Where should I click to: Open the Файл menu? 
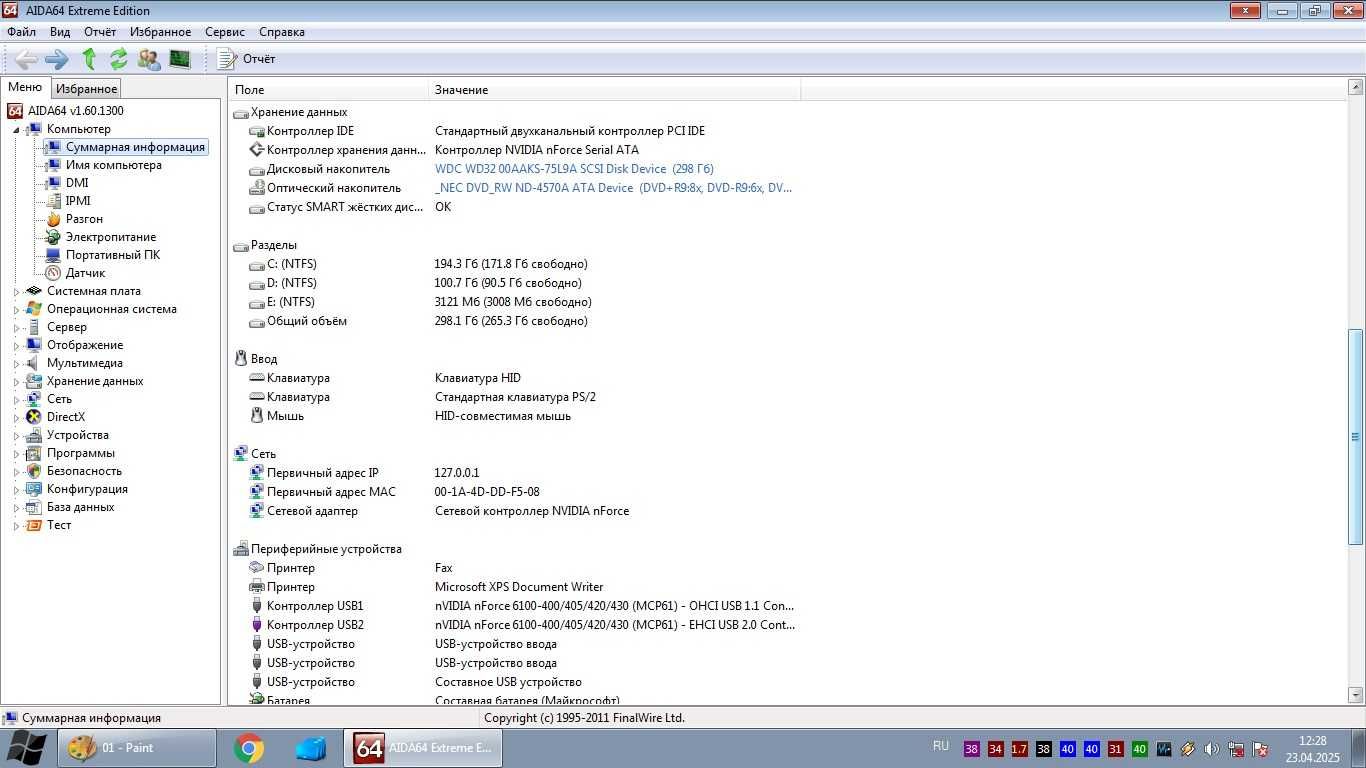point(21,32)
